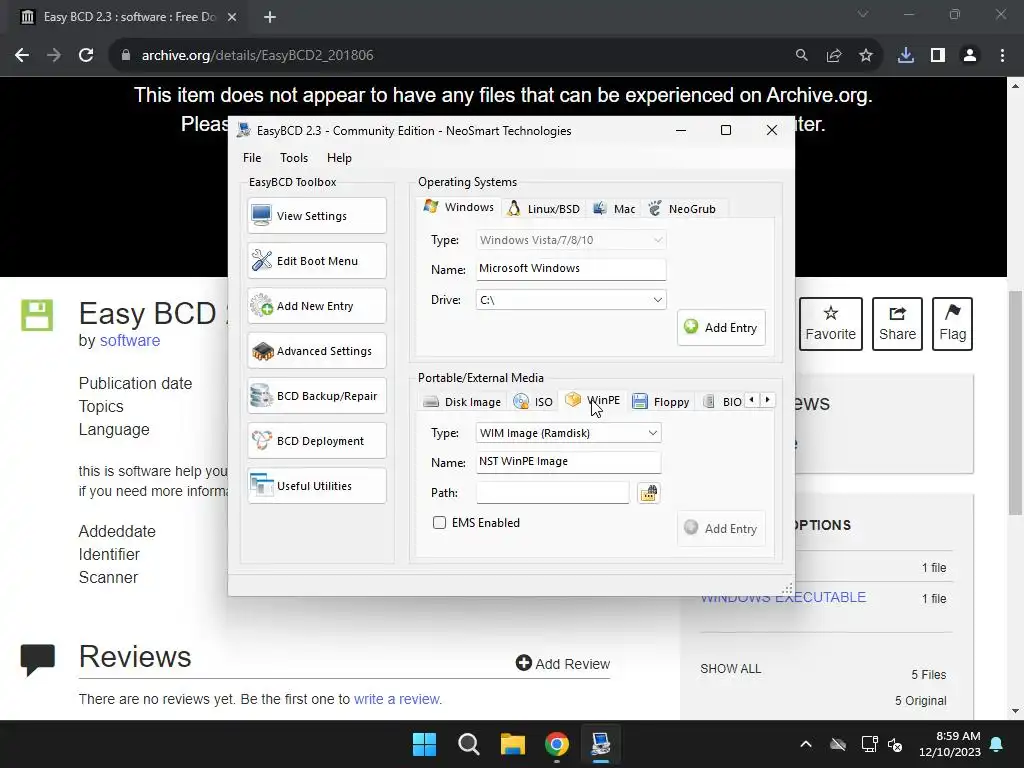Open Chrome downloads icon

906,56
